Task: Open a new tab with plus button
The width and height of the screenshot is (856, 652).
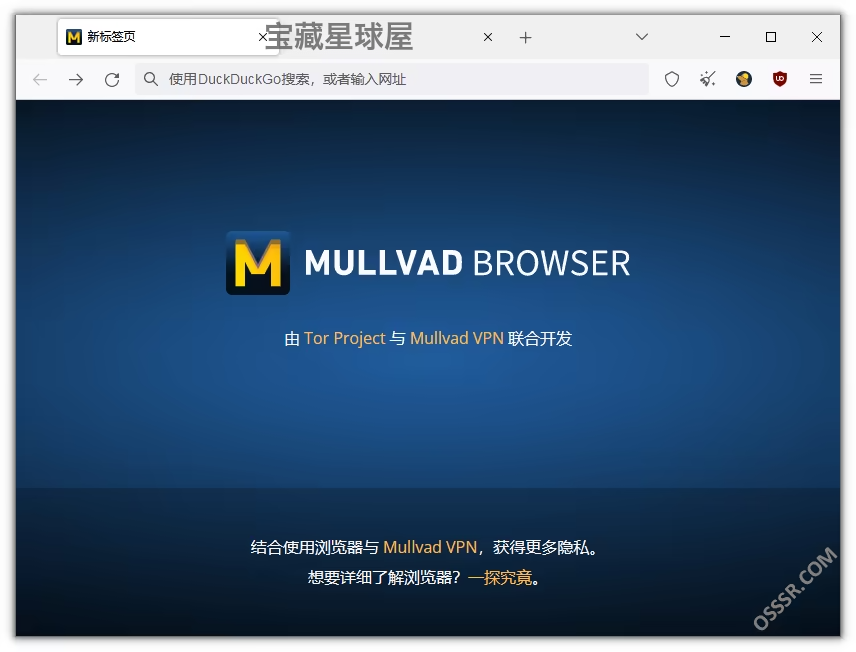Action: tap(525, 37)
